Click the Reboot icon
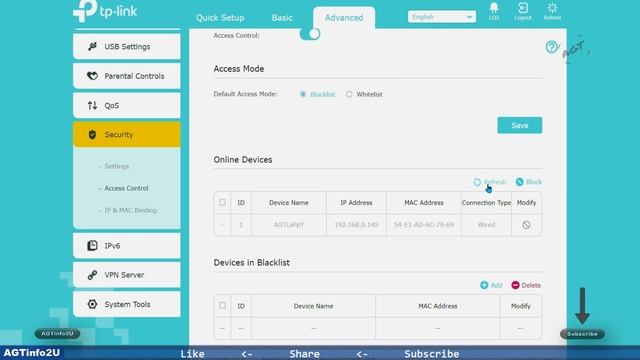Screen dimensions: 640x360 [552, 8]
